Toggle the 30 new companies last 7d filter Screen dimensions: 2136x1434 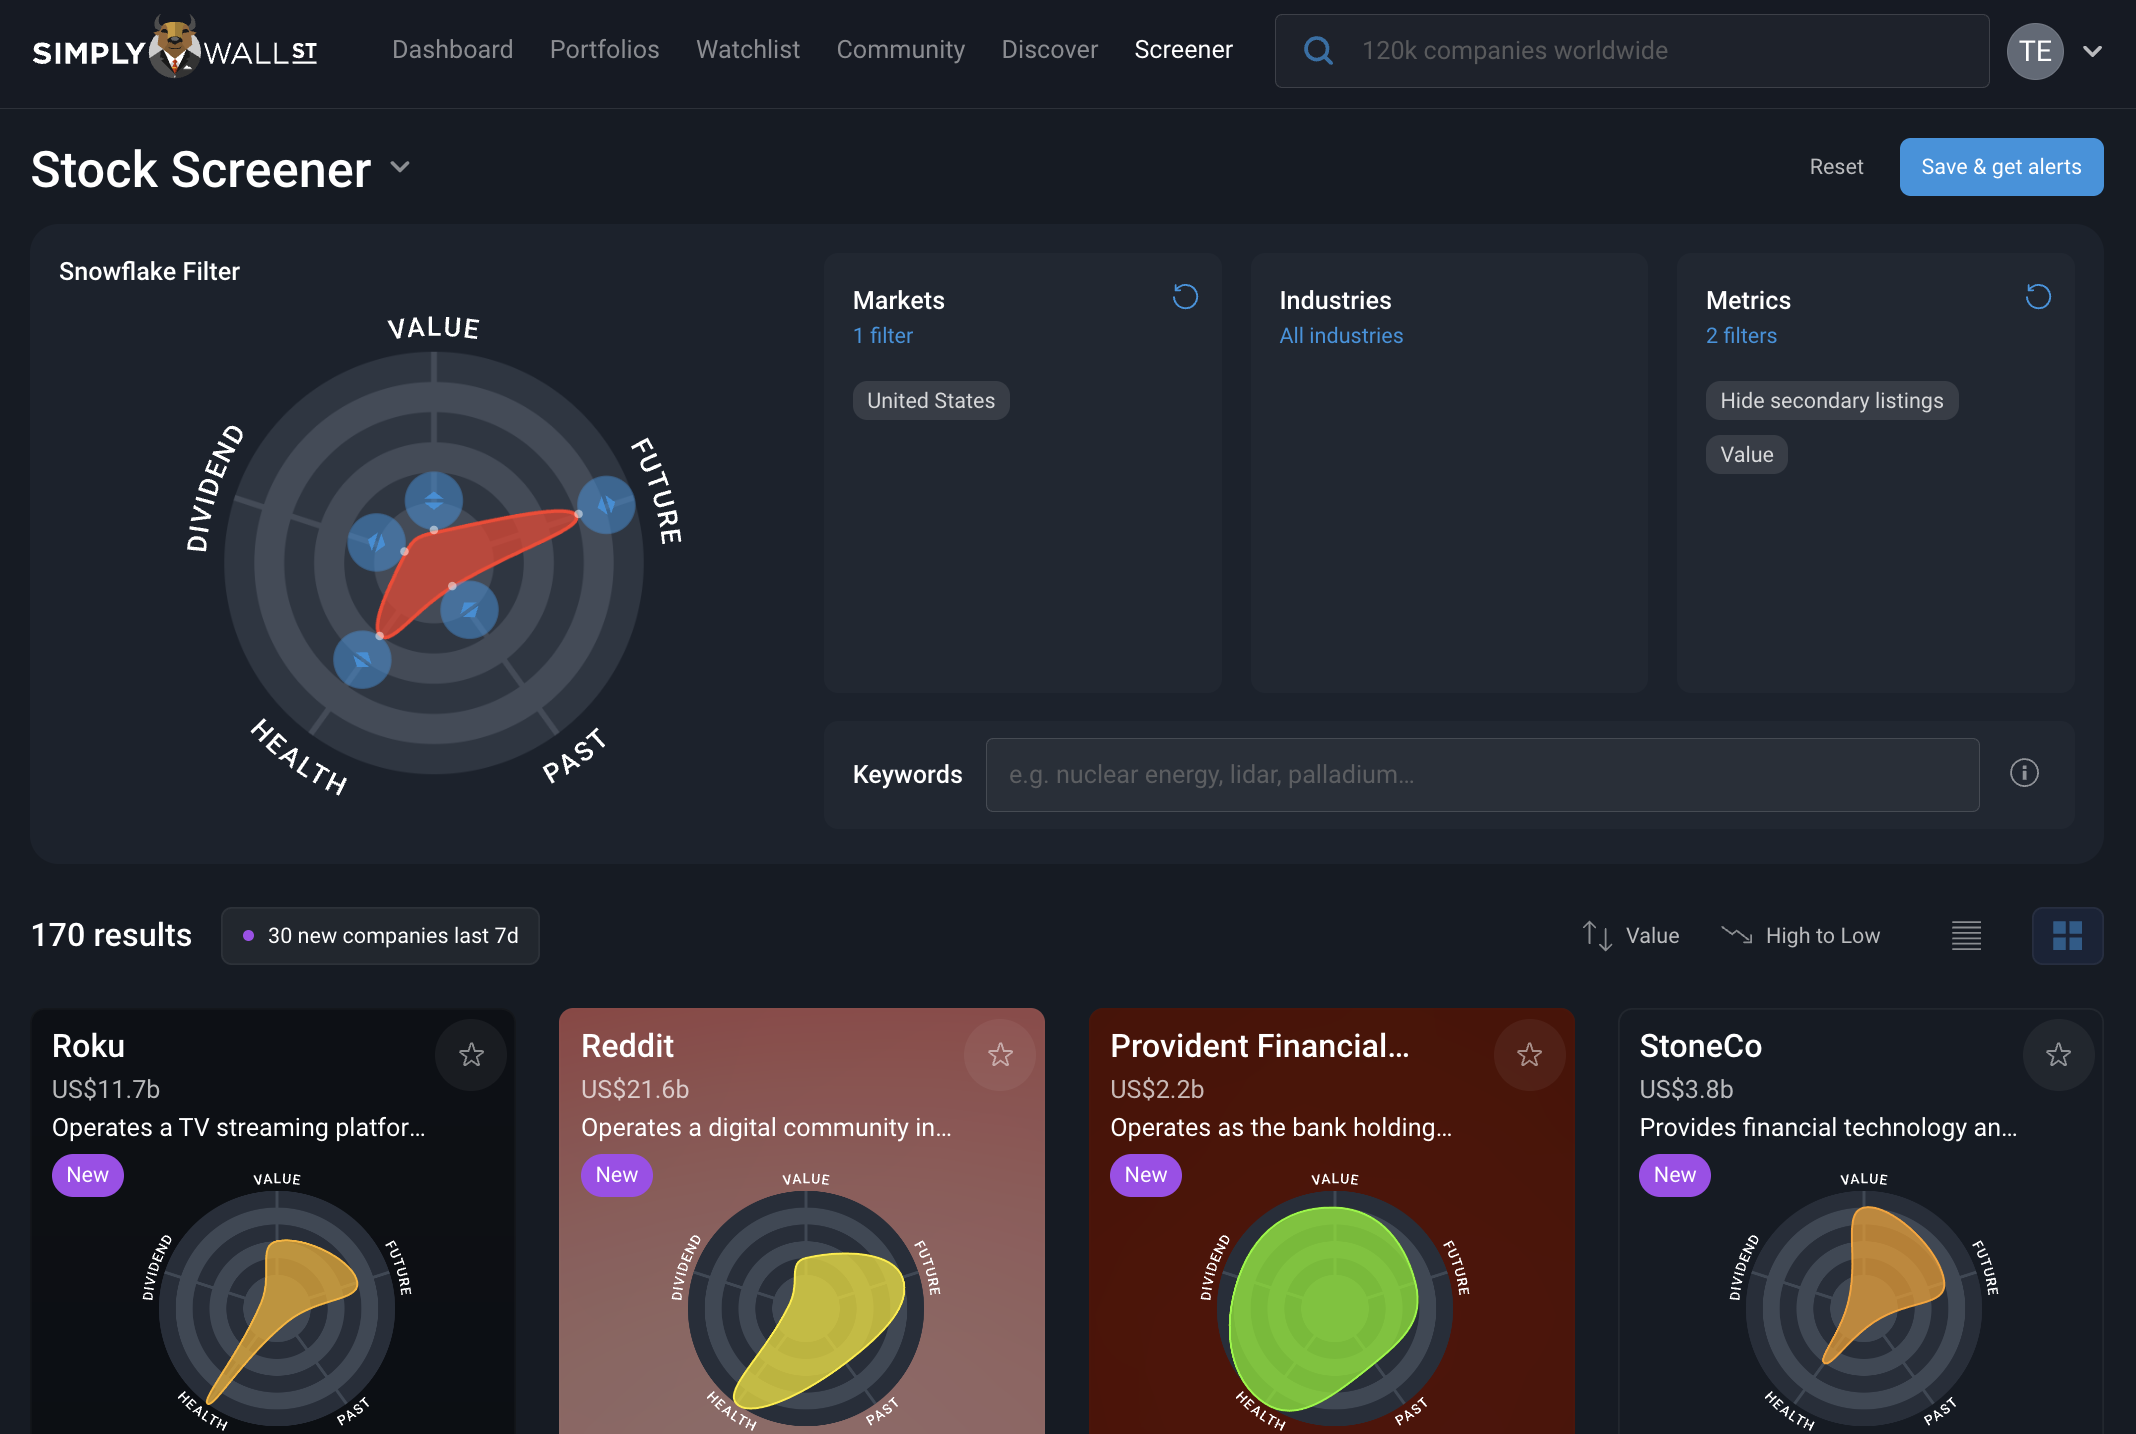[x=380, y=936]
